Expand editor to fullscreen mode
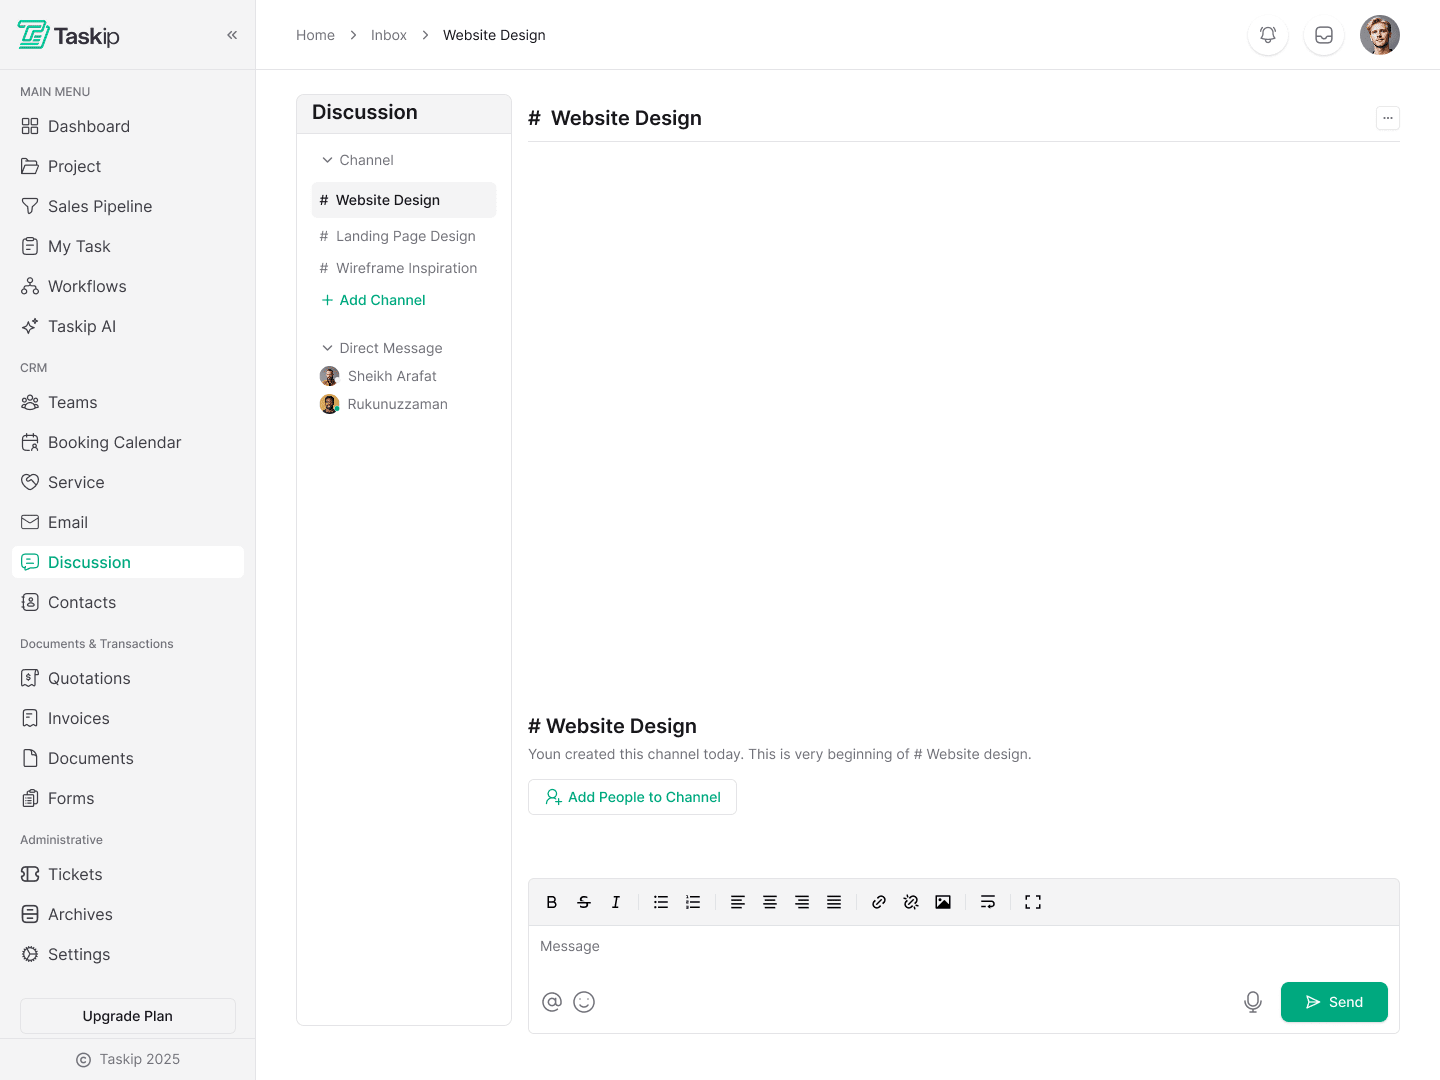Viewport: 1440px width, 1080px height. (x=1033, y=902)
